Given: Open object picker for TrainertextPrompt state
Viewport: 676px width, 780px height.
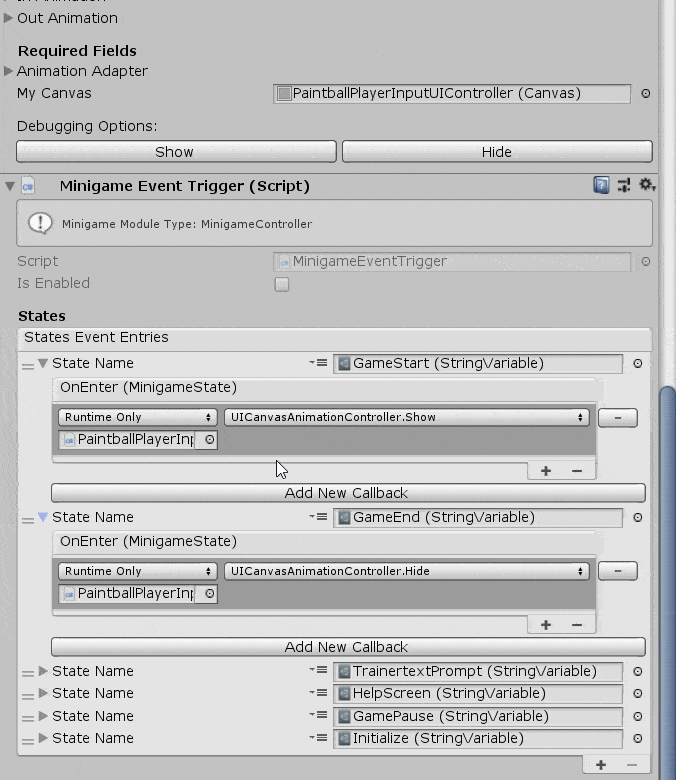Looking at the screenshot, I should click(x=637, y=672).
